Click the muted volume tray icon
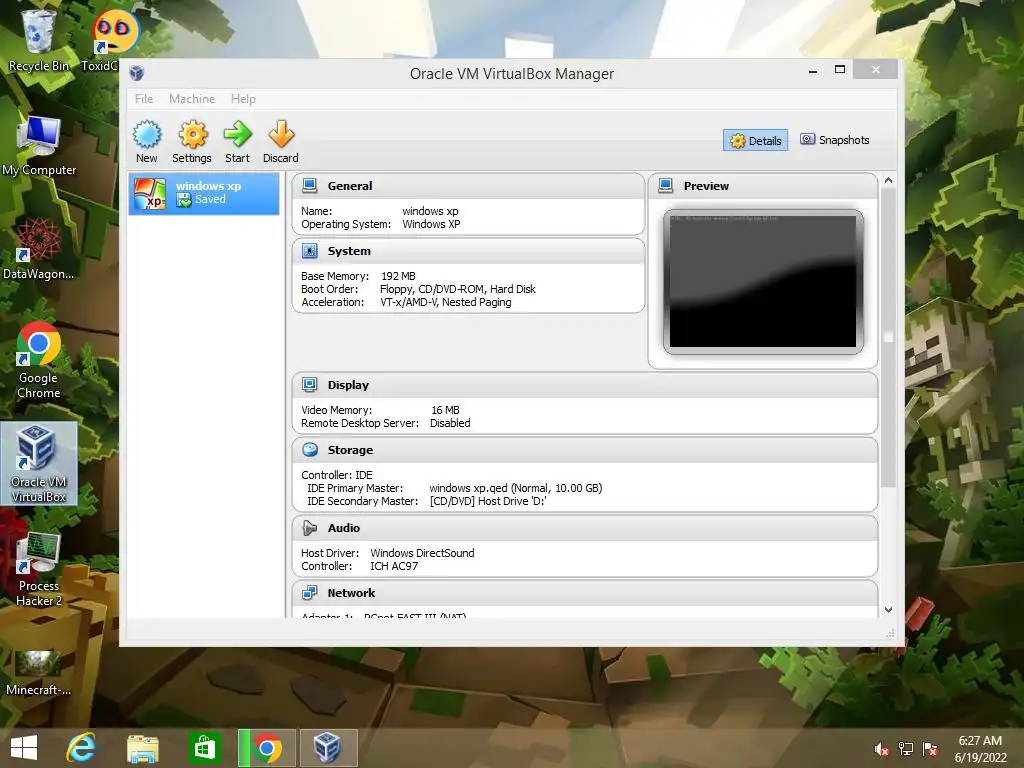The image size is (1024, 768). tap(882, 748)
